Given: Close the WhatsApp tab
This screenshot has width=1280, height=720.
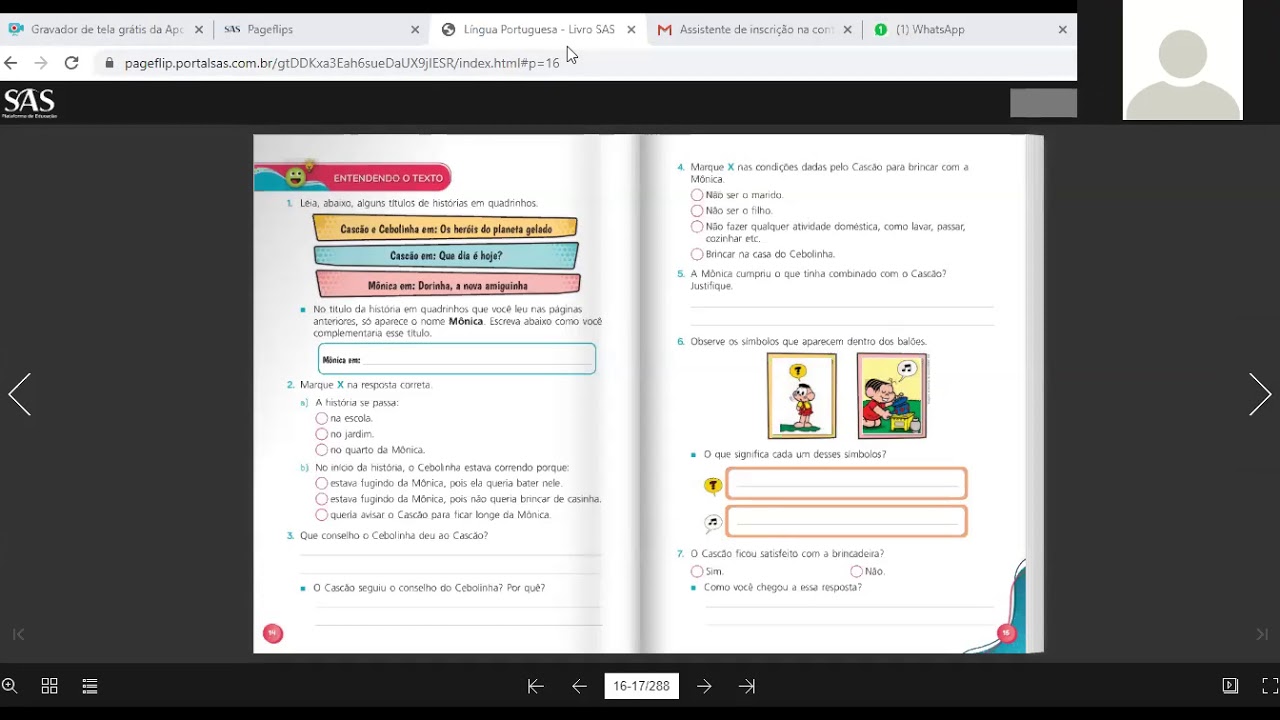Looking at the screenshot, I should click(1062, 30).
